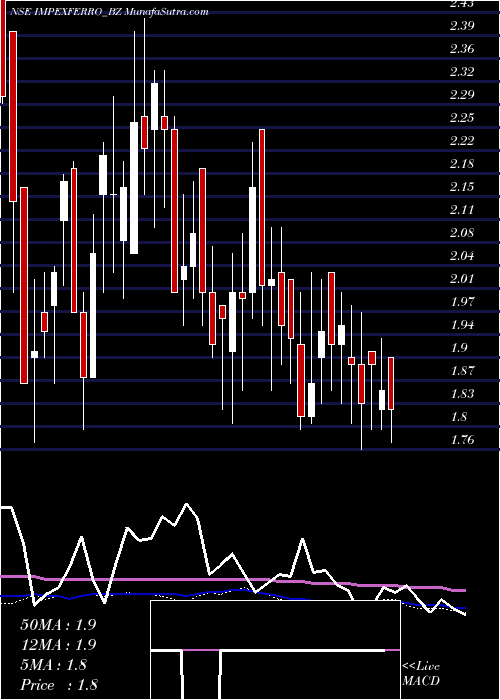Click the 1.8 price axis label
Screen dimensions: 500x700
tap(458, 417)
